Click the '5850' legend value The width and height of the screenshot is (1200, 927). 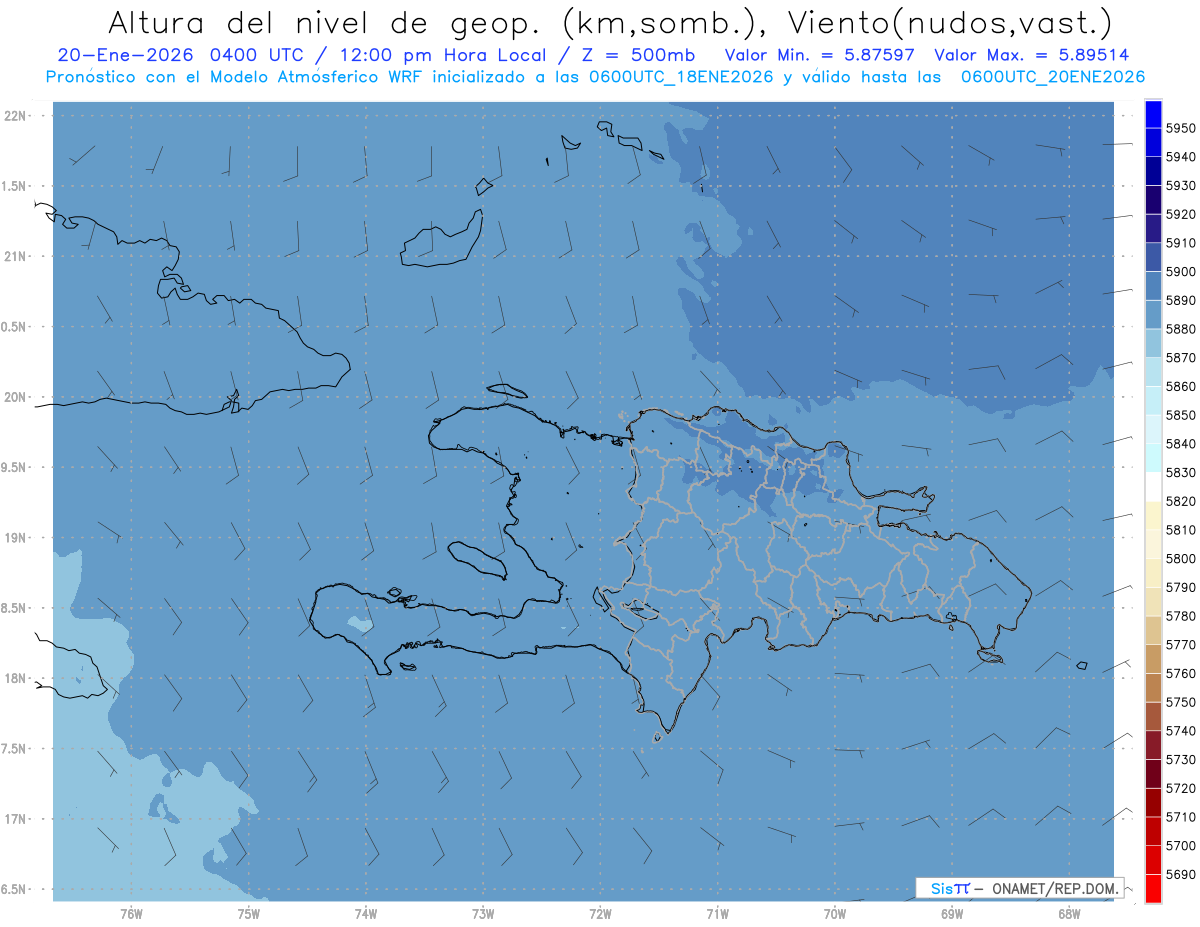(1181, 415)
